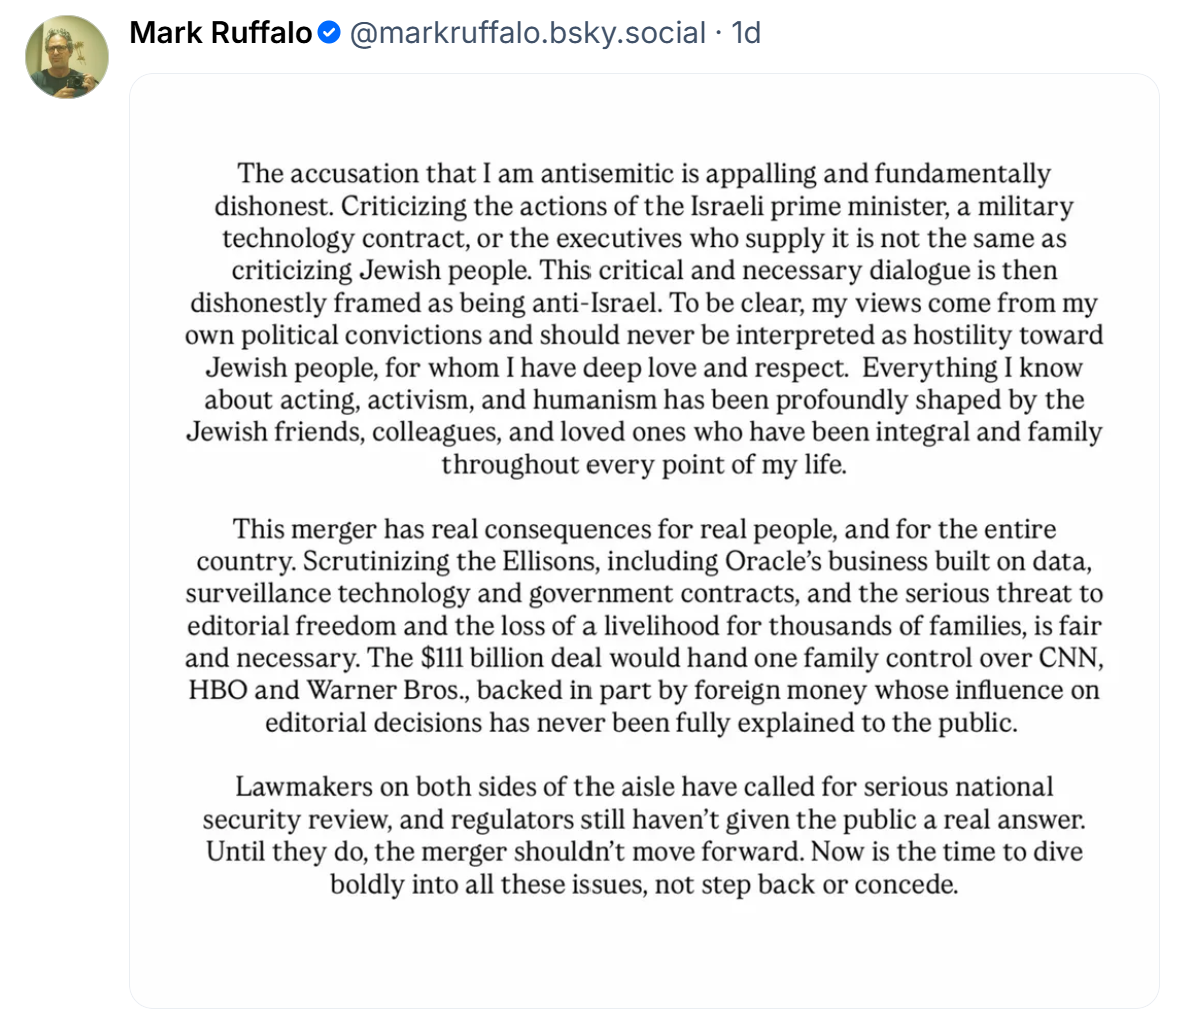
Task: Click the paragraph starting "This merger has real consequences"
Action: click(x=645, y=626)
